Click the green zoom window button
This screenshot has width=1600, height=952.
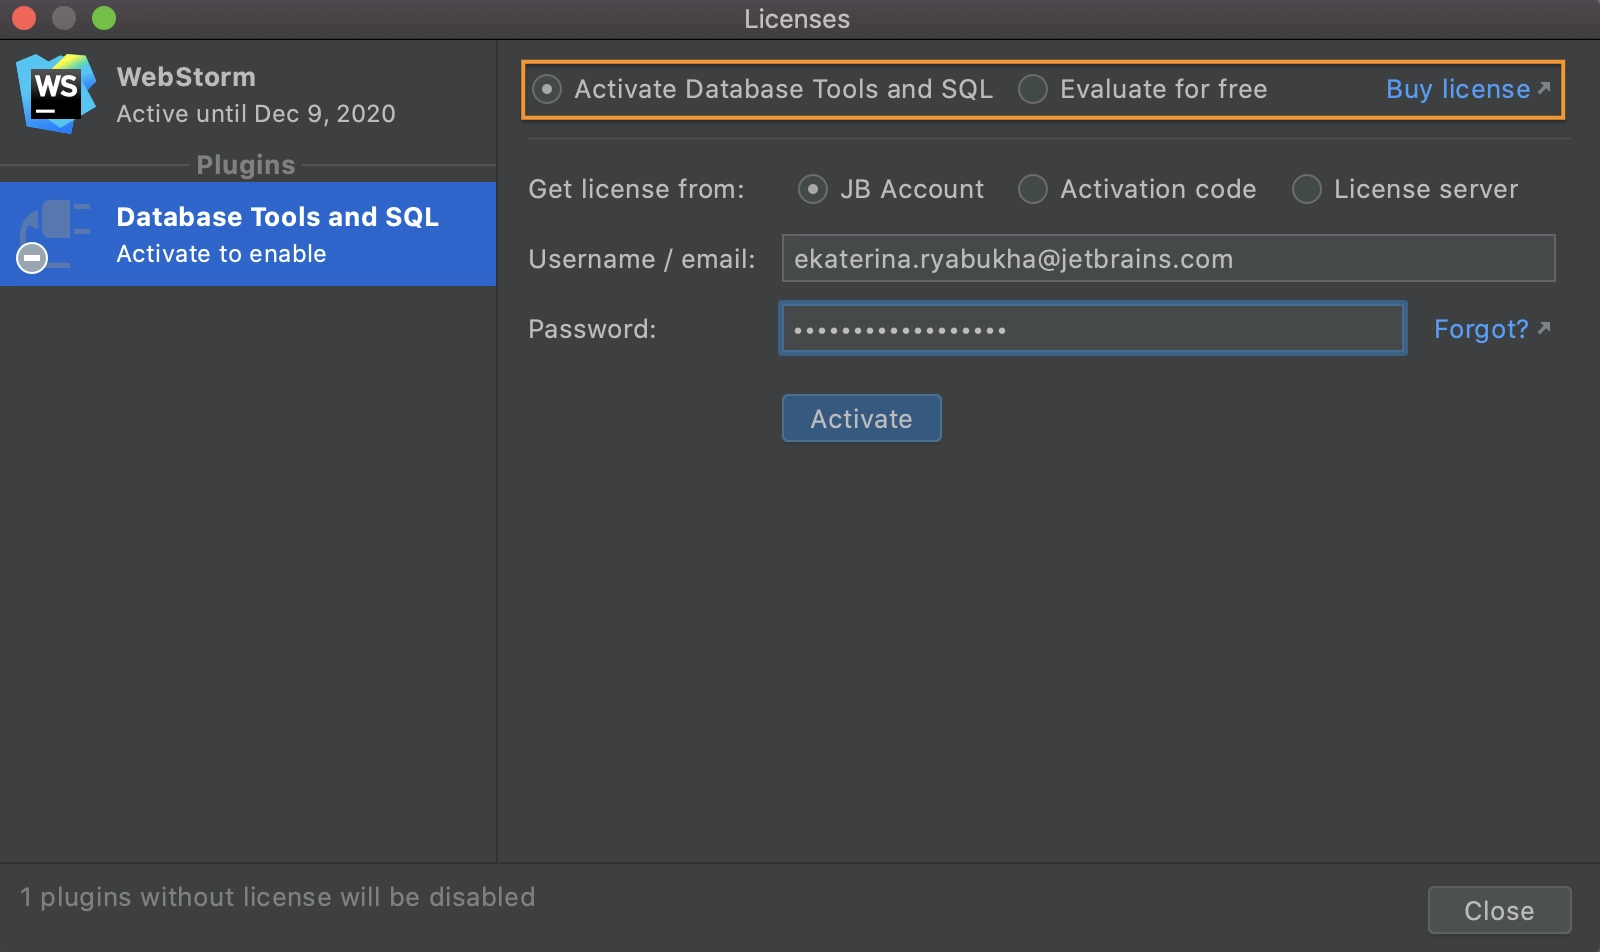(x=104, y=18)
